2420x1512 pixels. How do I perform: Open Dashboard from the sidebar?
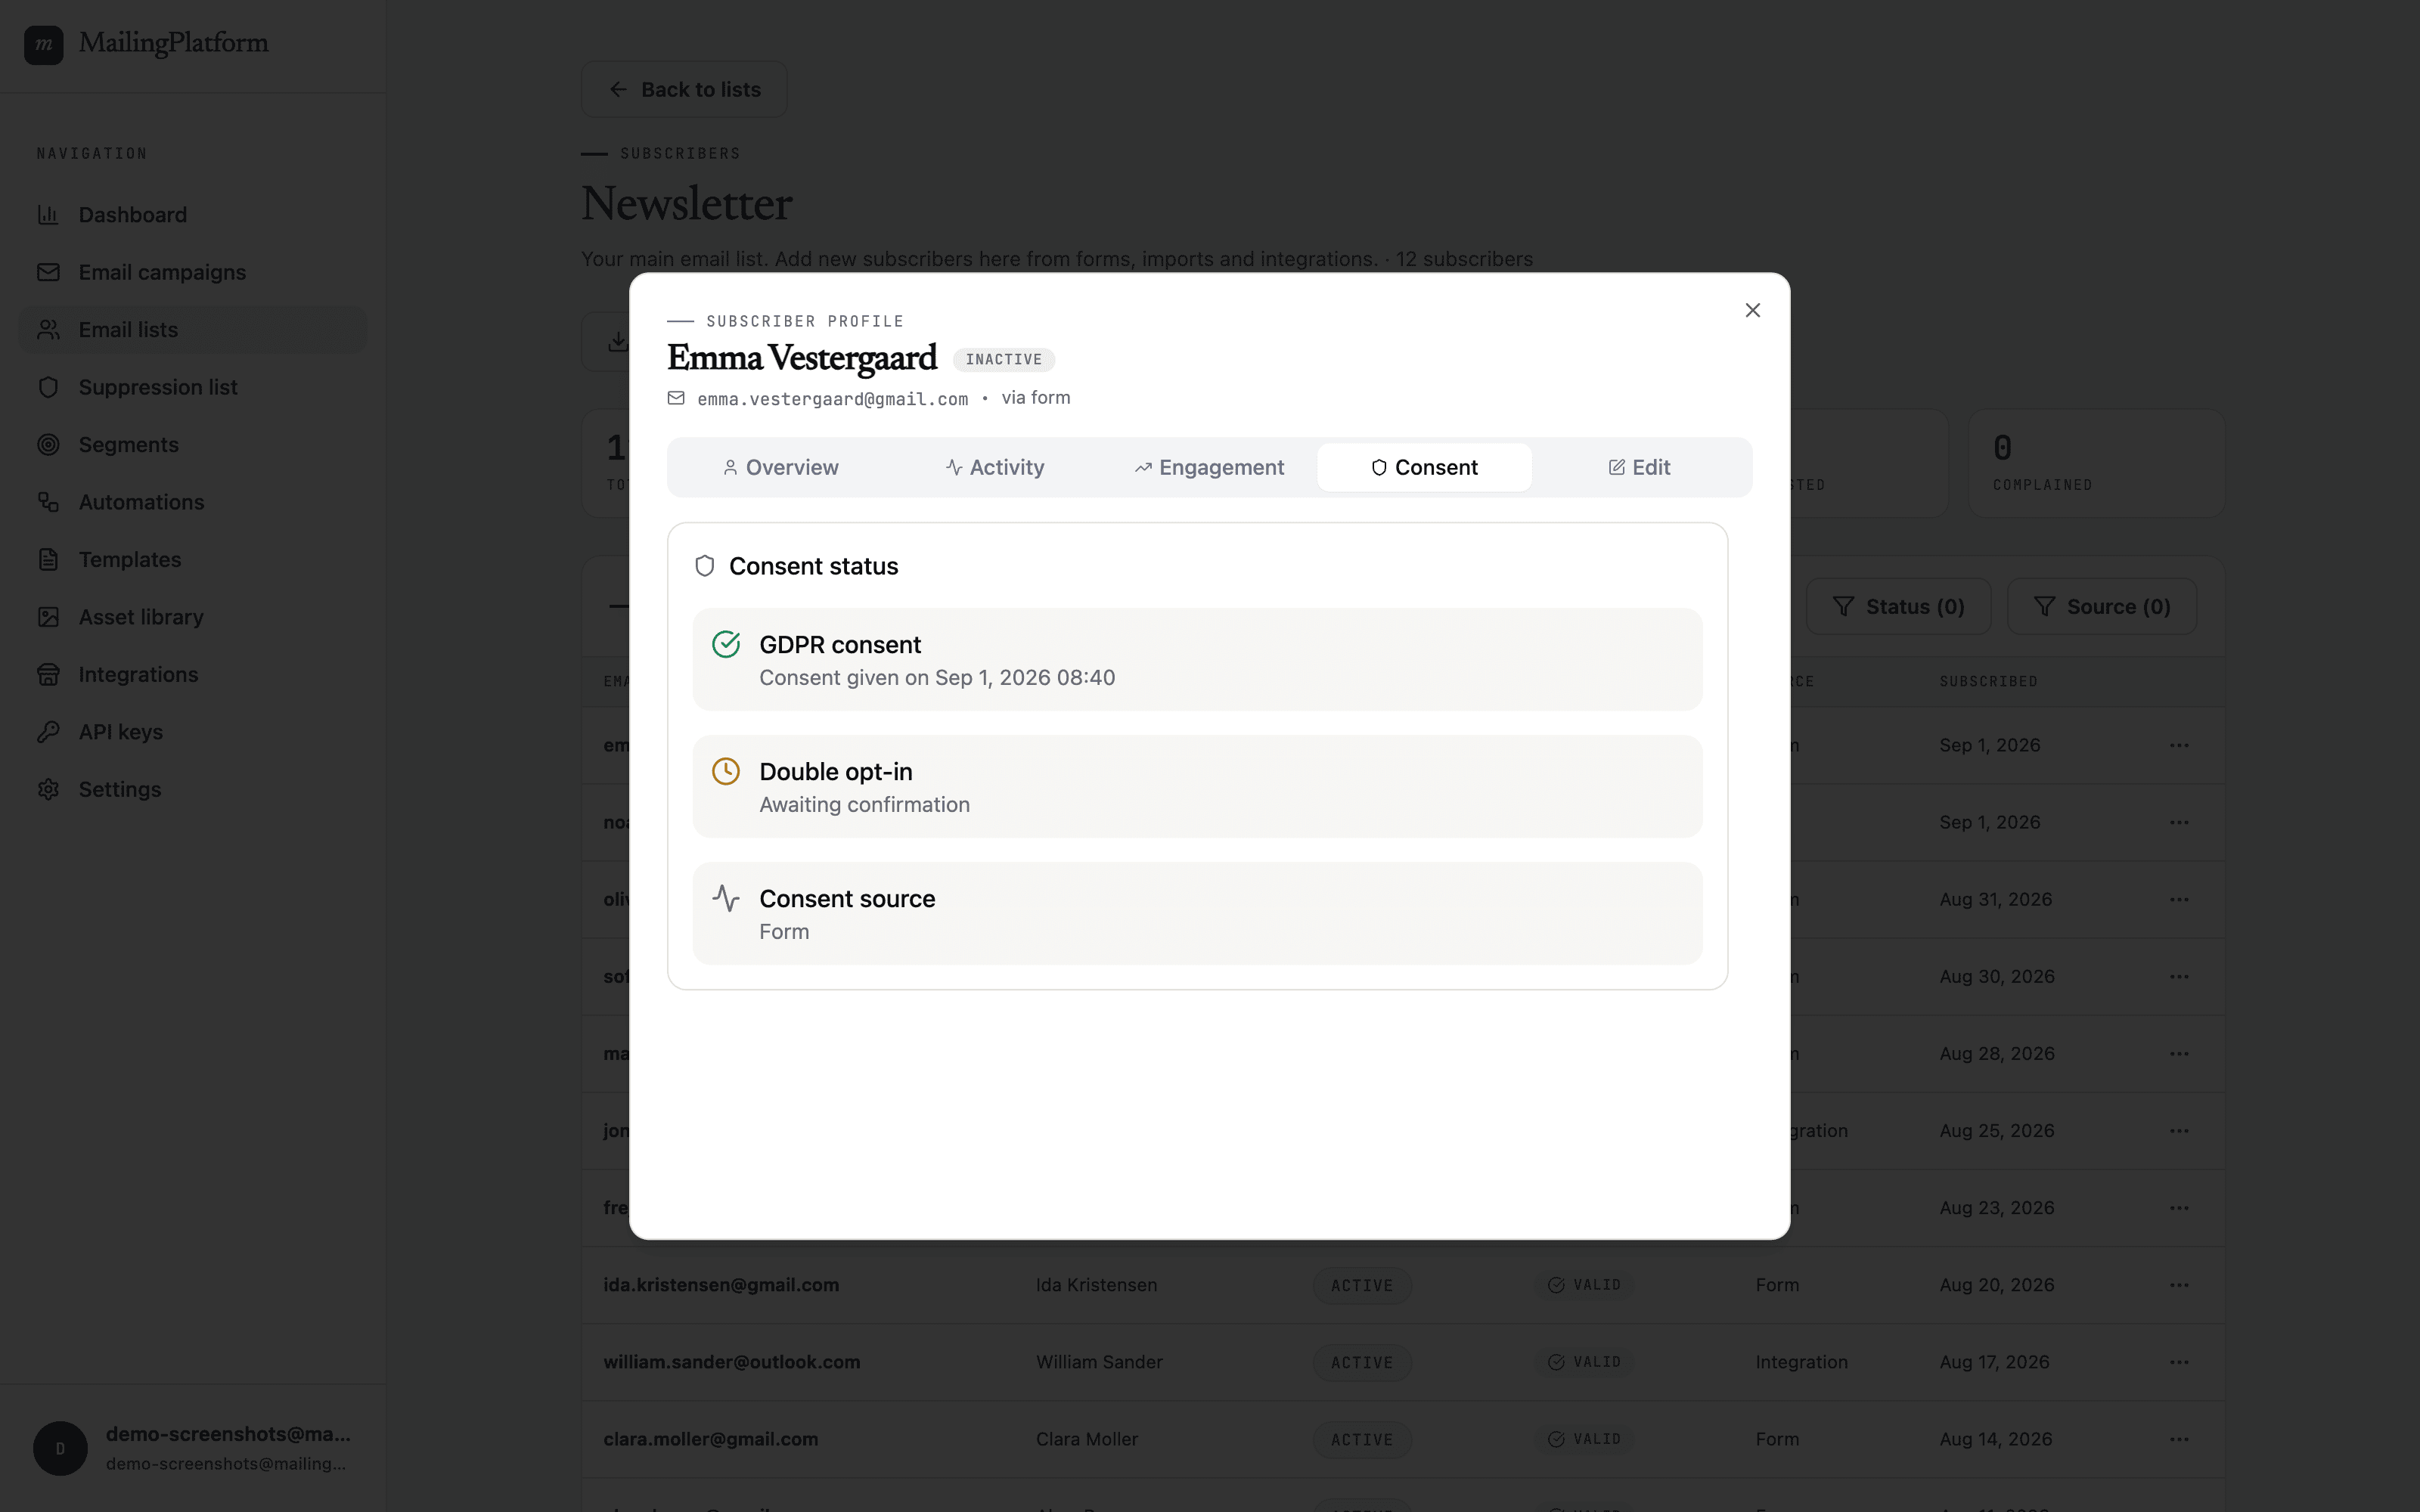193,215
